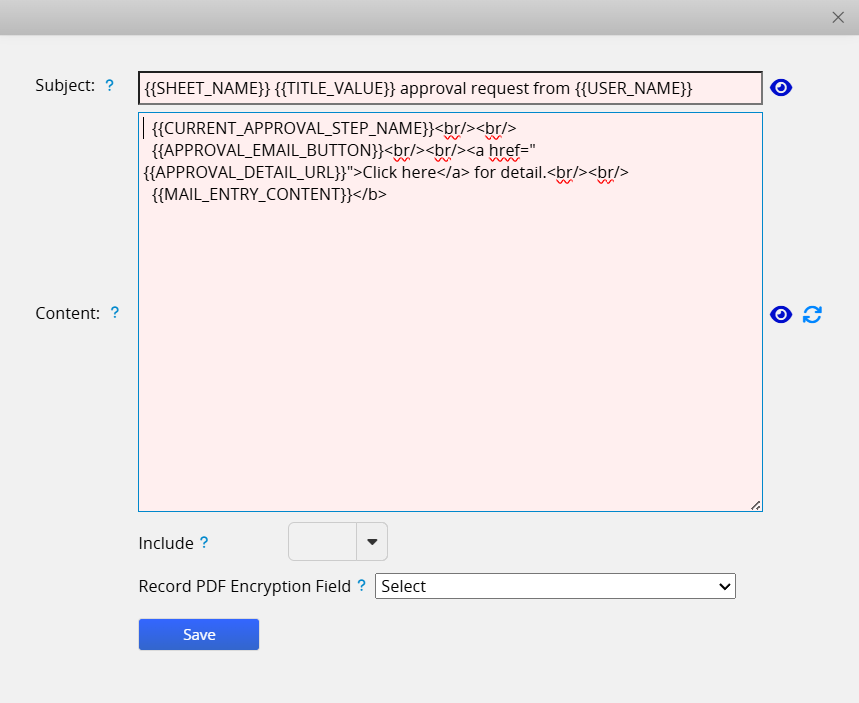Open help tooltip next to Subject
859x703 pixels.
(x=110, y=86)
